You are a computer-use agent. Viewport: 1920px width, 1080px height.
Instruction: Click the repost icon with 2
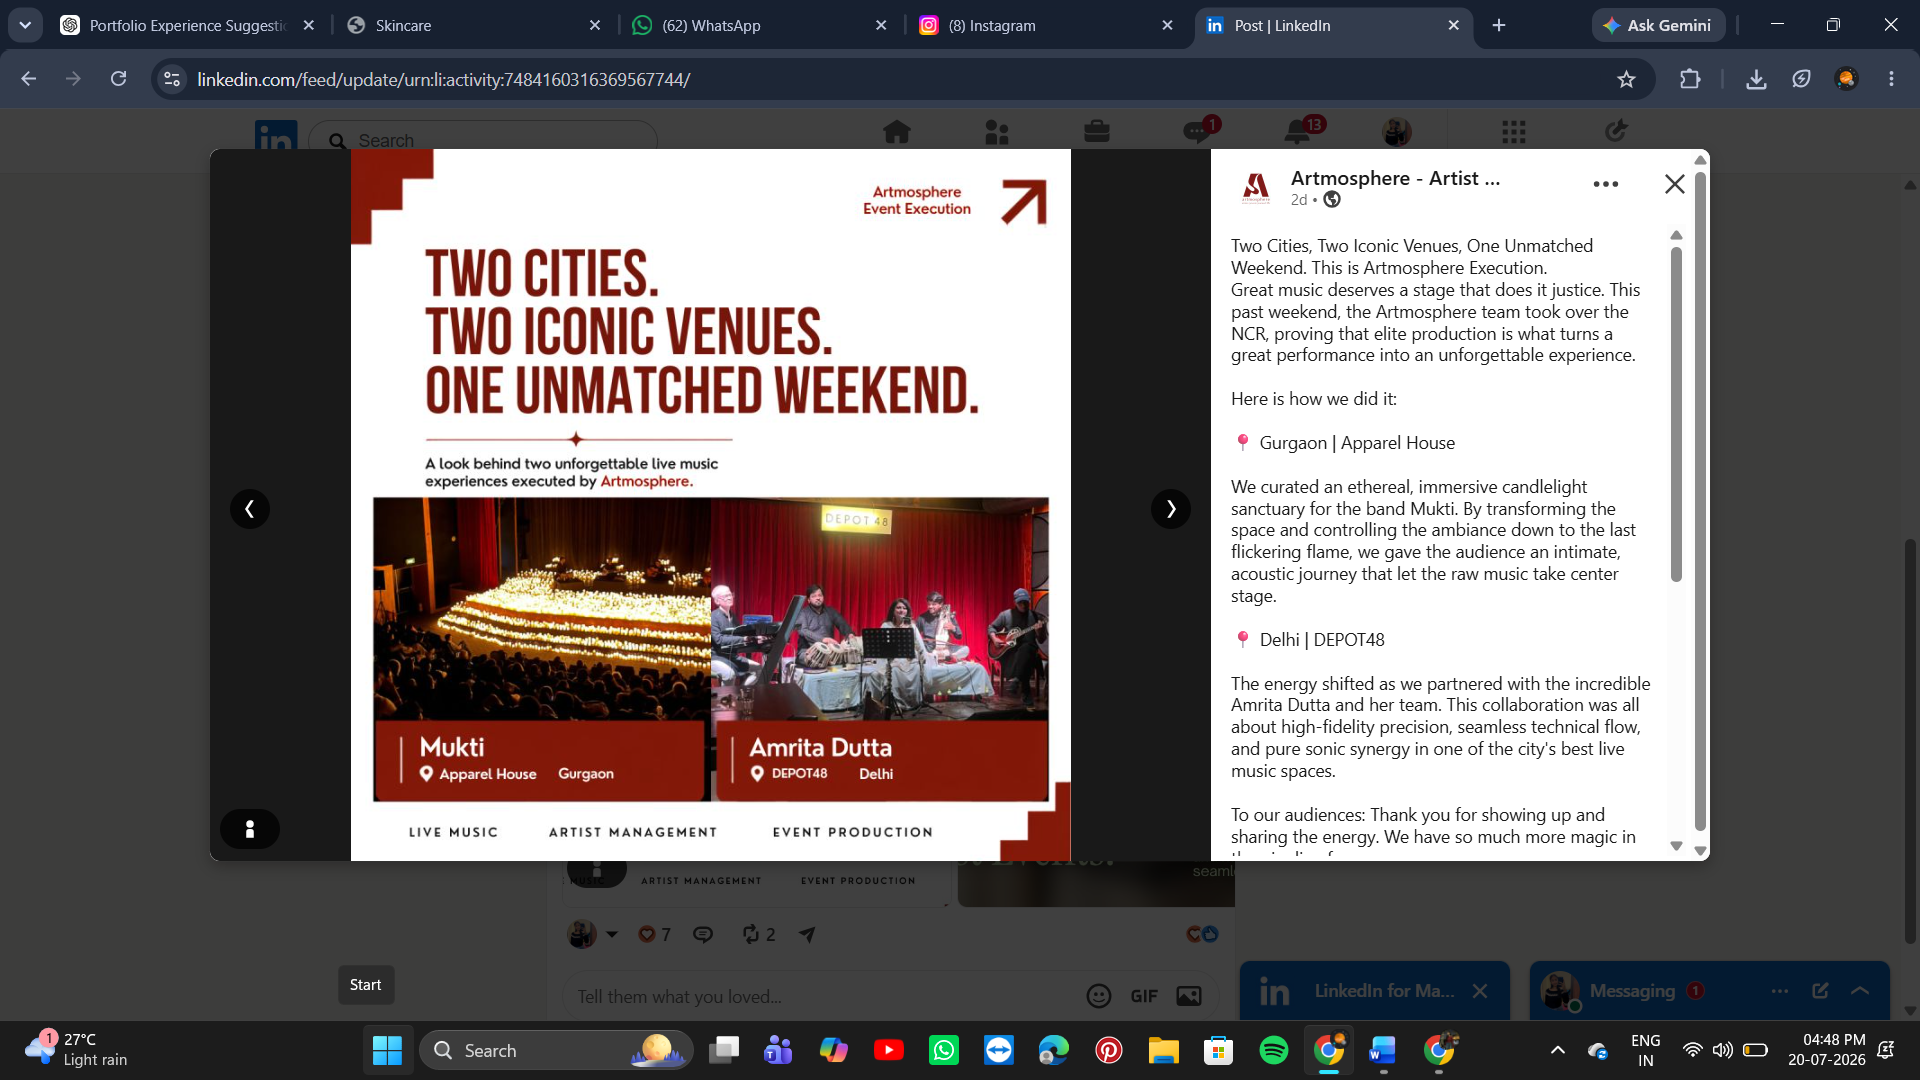click(758, 935)
